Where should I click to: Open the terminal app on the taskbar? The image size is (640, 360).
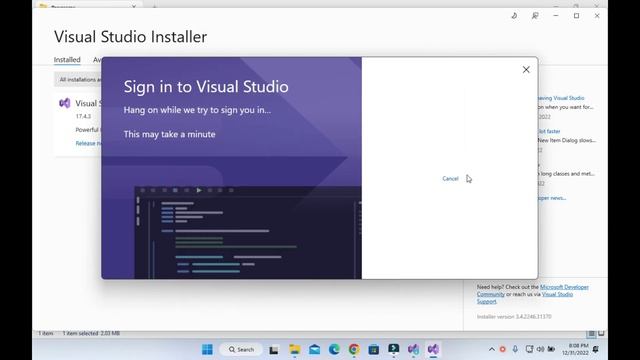(393, 349)
